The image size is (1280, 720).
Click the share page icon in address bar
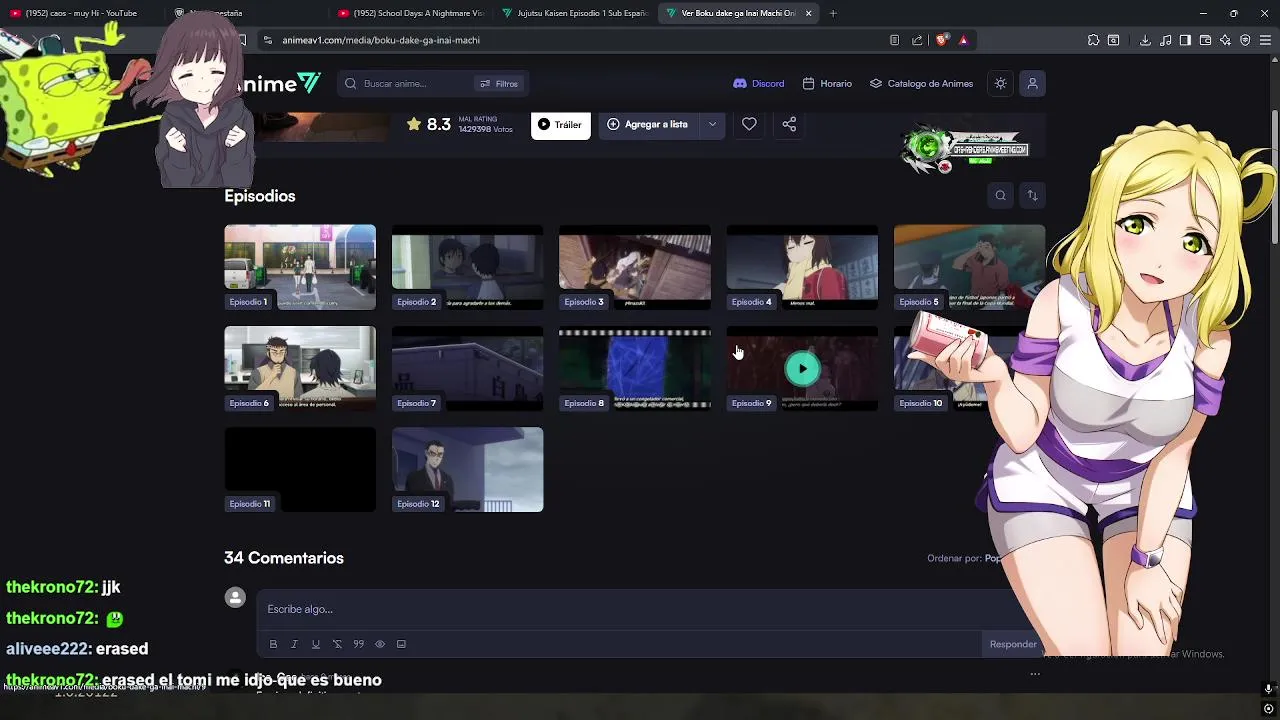917,40
